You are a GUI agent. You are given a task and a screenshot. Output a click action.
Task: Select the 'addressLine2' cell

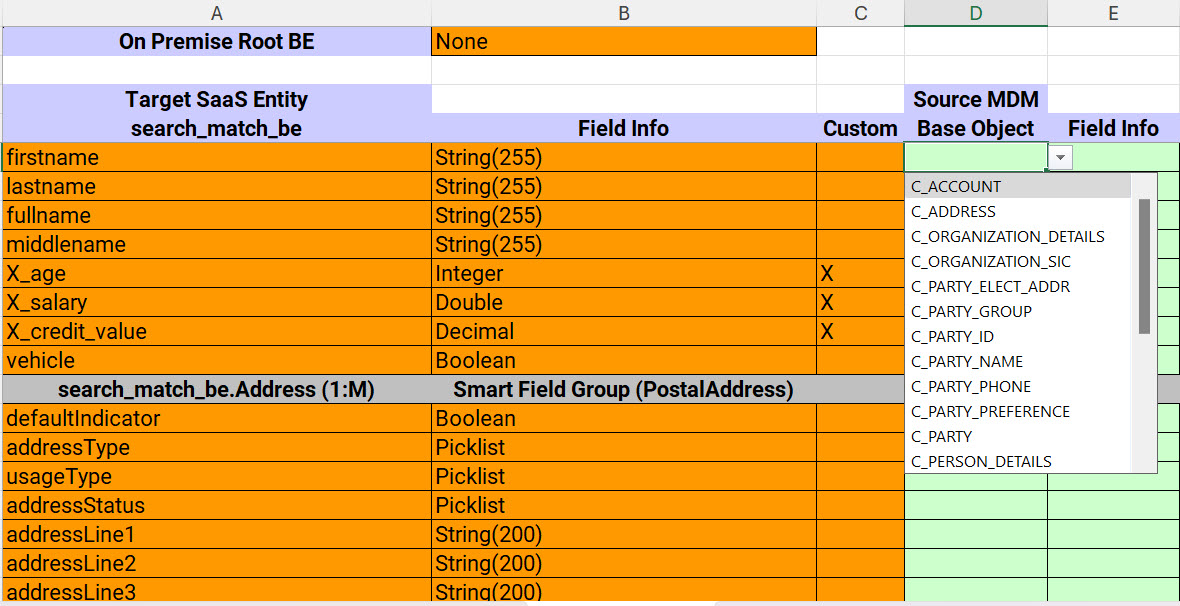click(217, 563)
